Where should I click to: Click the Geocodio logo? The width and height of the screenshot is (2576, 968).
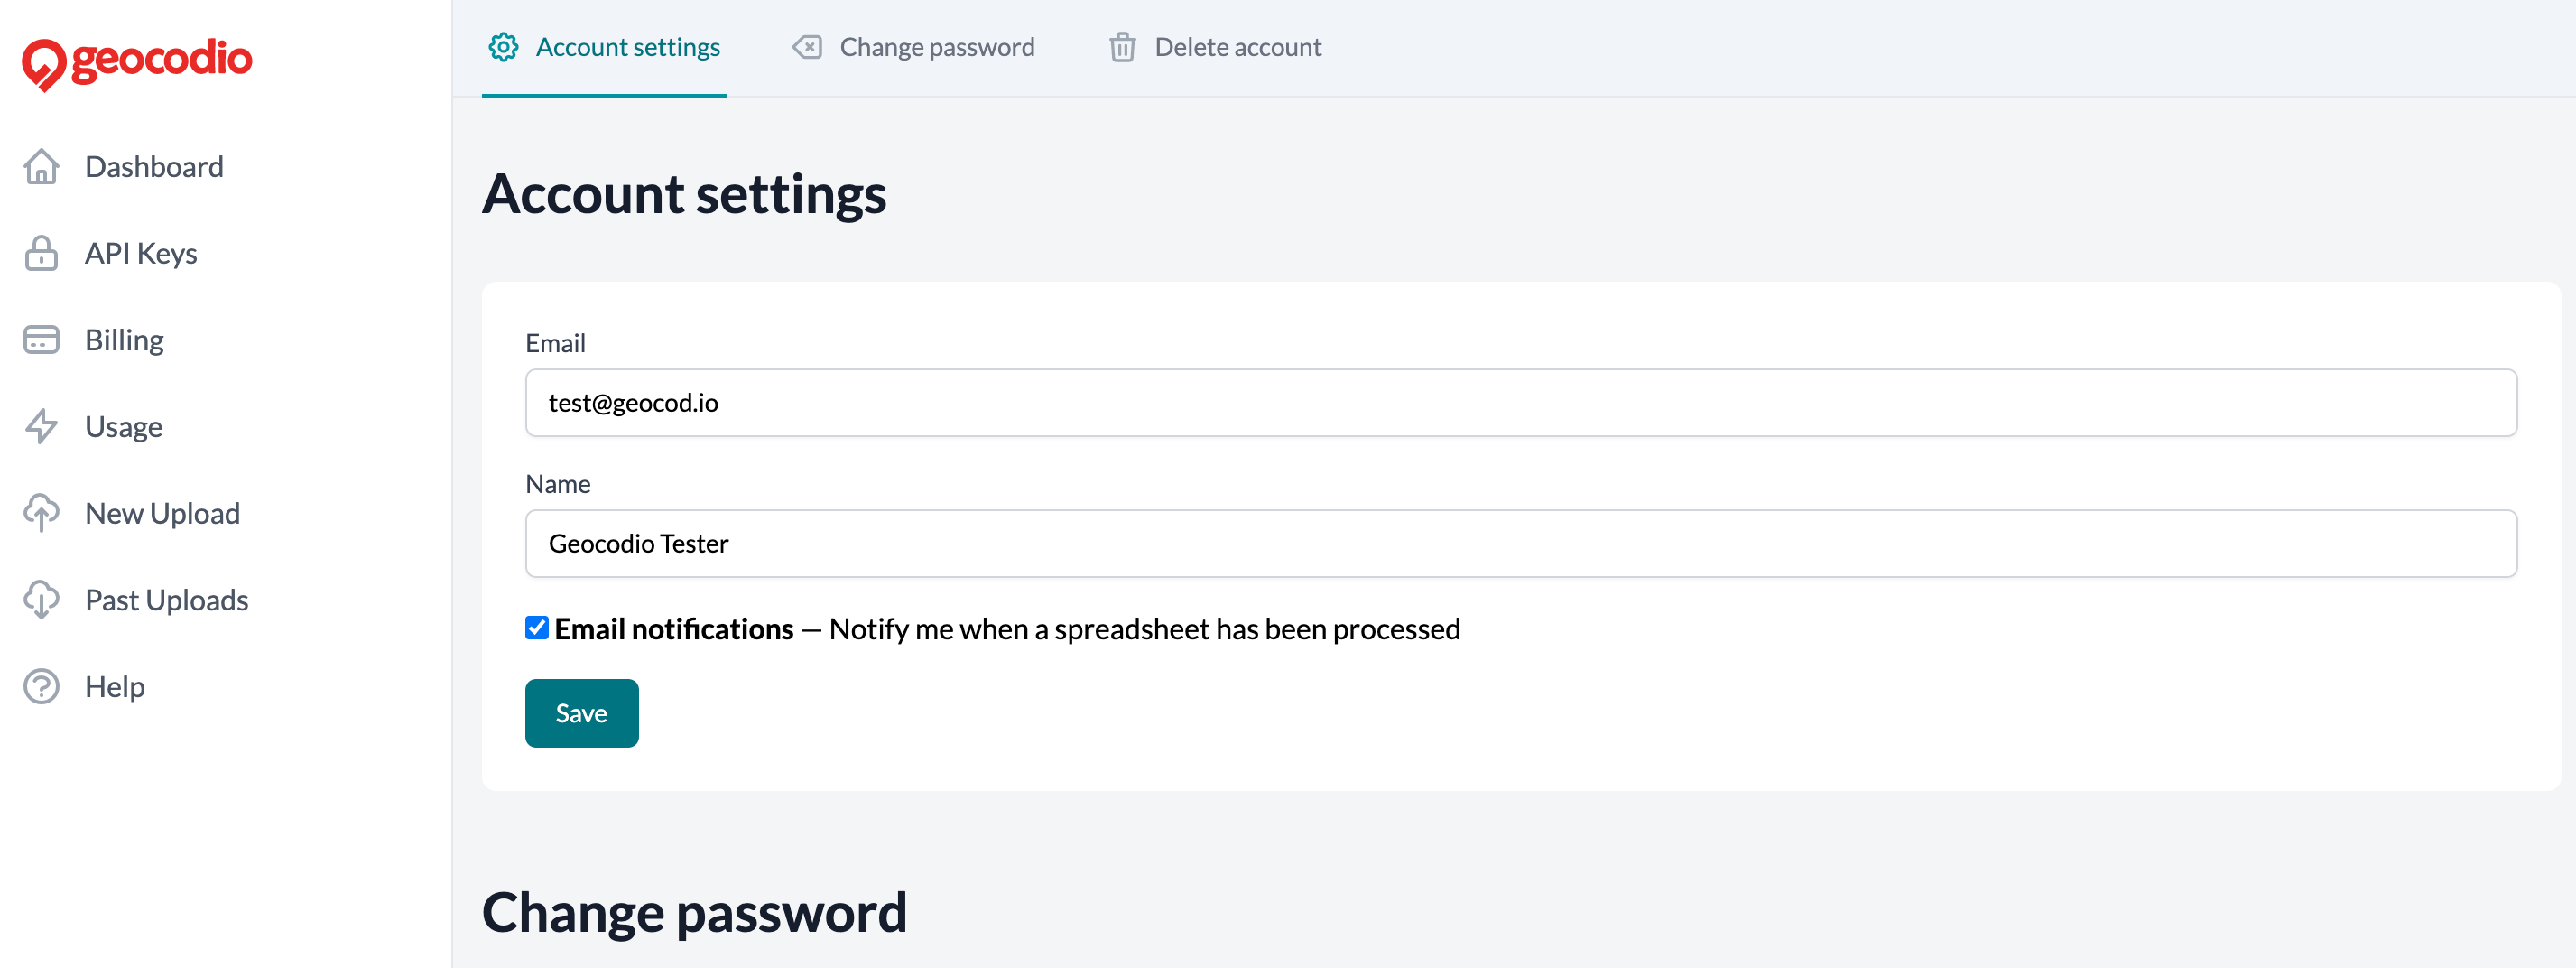click(x=136, y=60)
